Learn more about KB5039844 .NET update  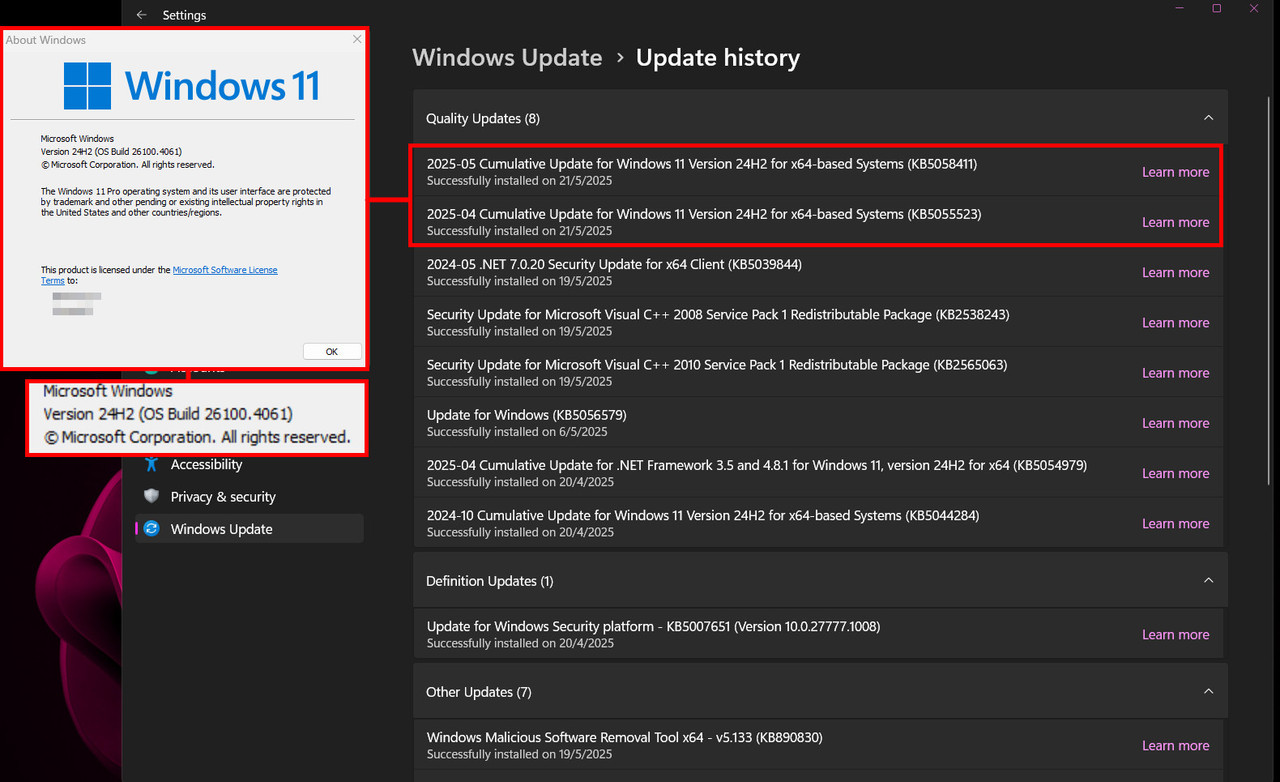pos(1175,272)
